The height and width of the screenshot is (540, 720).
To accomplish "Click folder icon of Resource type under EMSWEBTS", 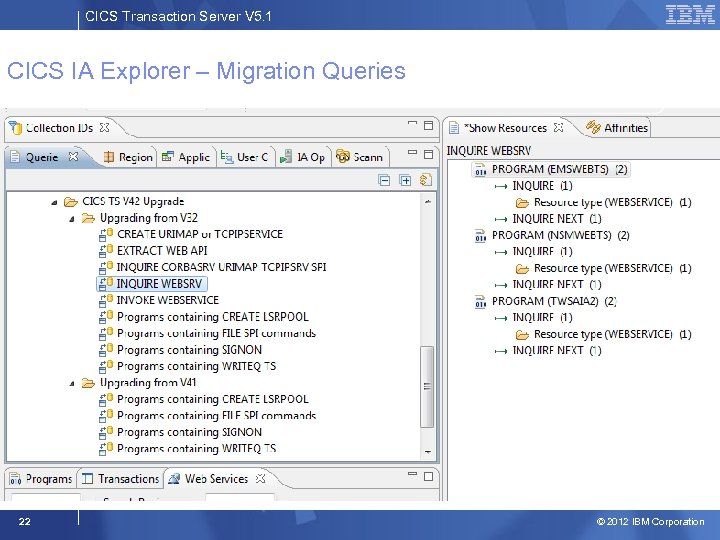I will pos(522,202).
